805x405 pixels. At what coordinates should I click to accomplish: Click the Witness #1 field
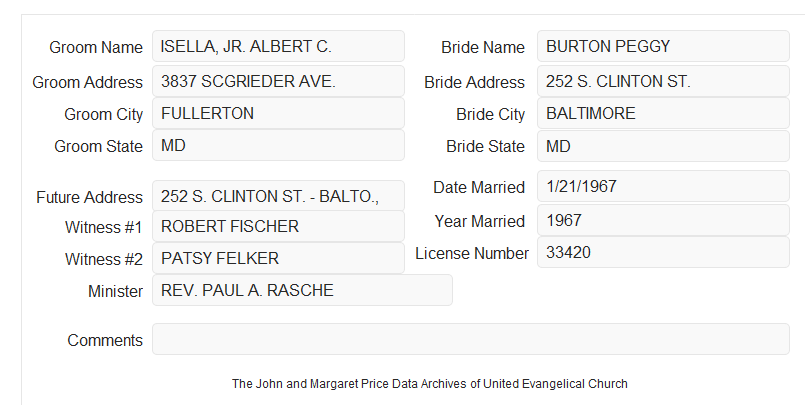coord(278,226)
